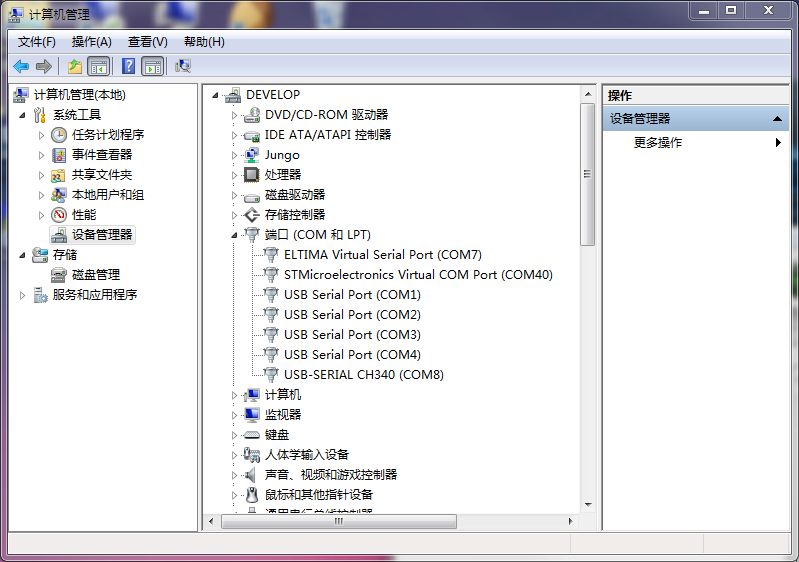Collapse the 系统工具 tree node

click(22, 115)
